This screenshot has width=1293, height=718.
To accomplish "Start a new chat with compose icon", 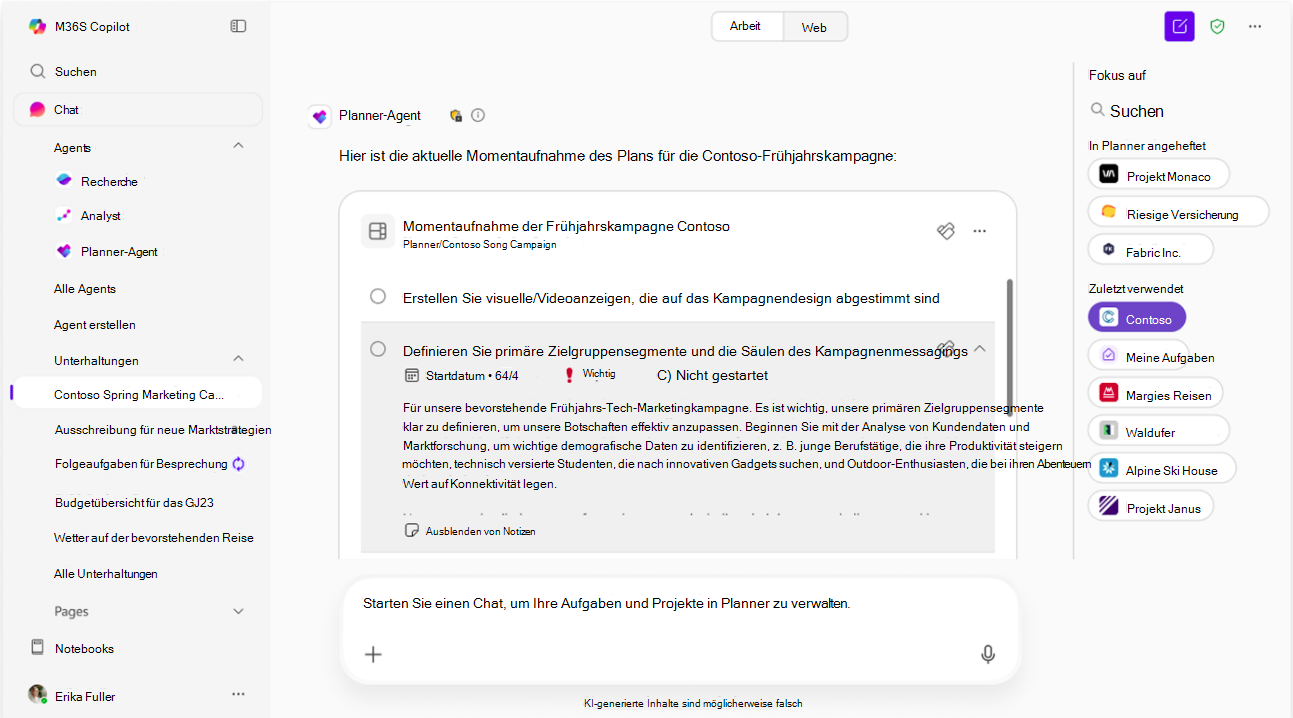I will click(x=1180, y=27).
